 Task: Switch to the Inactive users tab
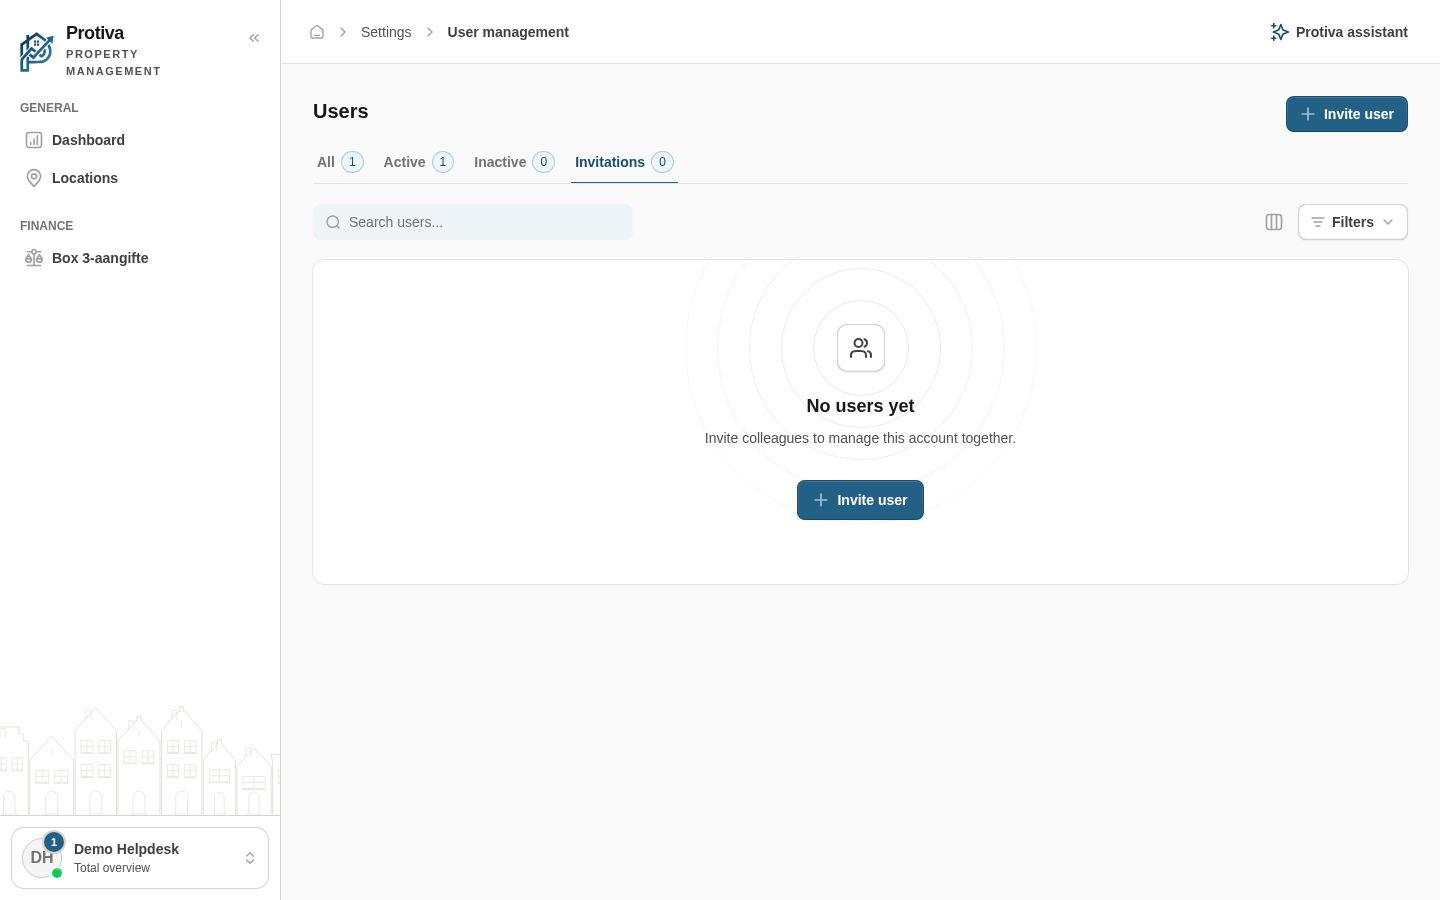click(514, 162)
